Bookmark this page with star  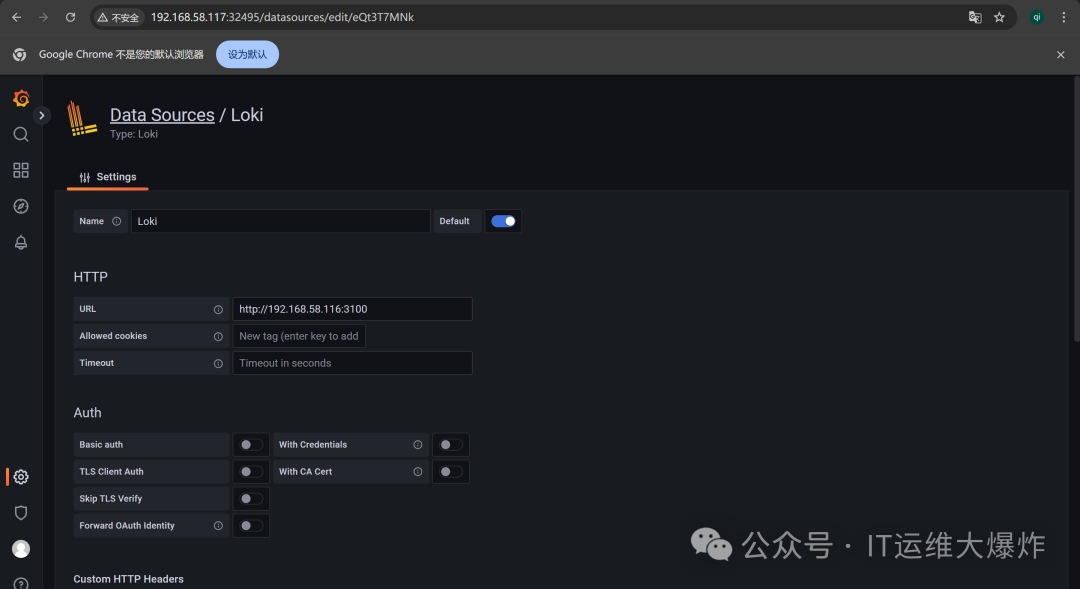(x=999, y=17)
